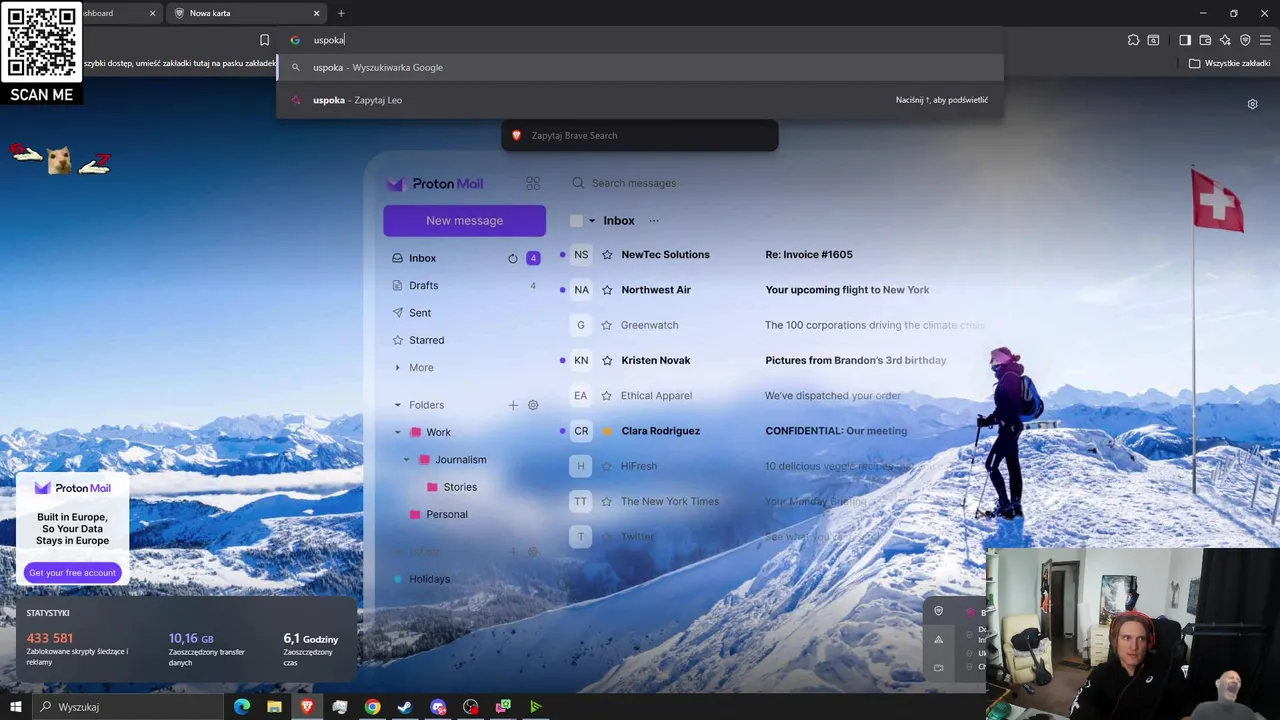Open new tab page customize gear icon
Screen dimensions: 1280x720
tap(1252, 104)
